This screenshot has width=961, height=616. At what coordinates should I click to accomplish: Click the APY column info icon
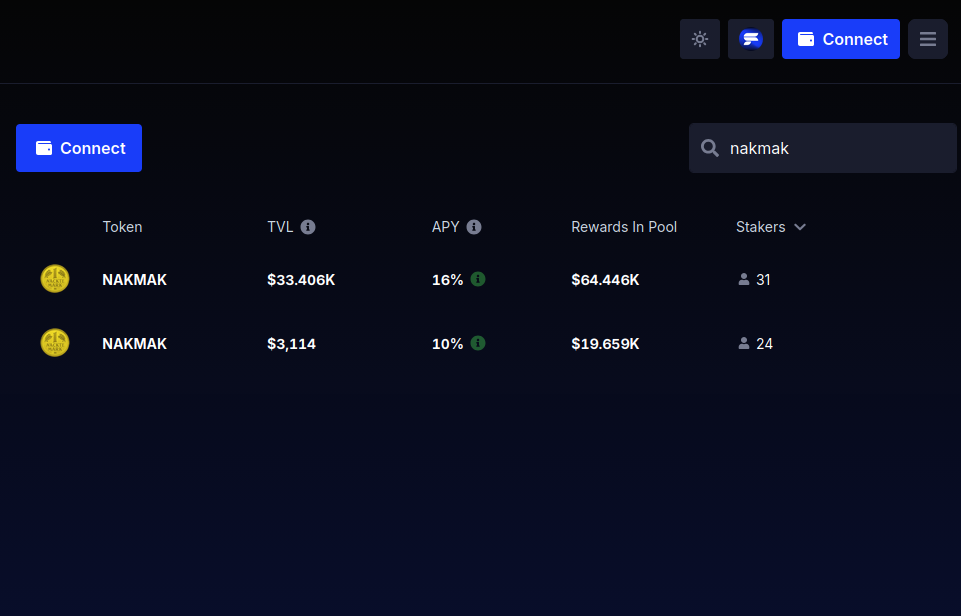[x=474, y=227]
